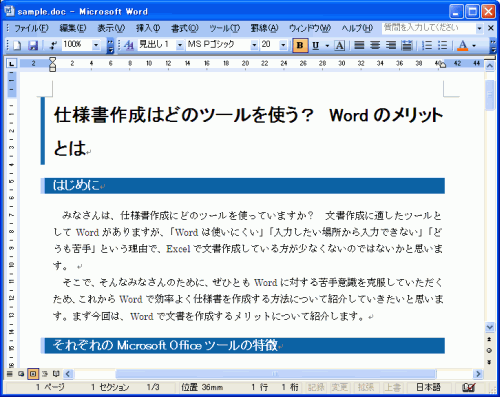Apply character border button
Screen dimensions: 500x397
point(339,45)
